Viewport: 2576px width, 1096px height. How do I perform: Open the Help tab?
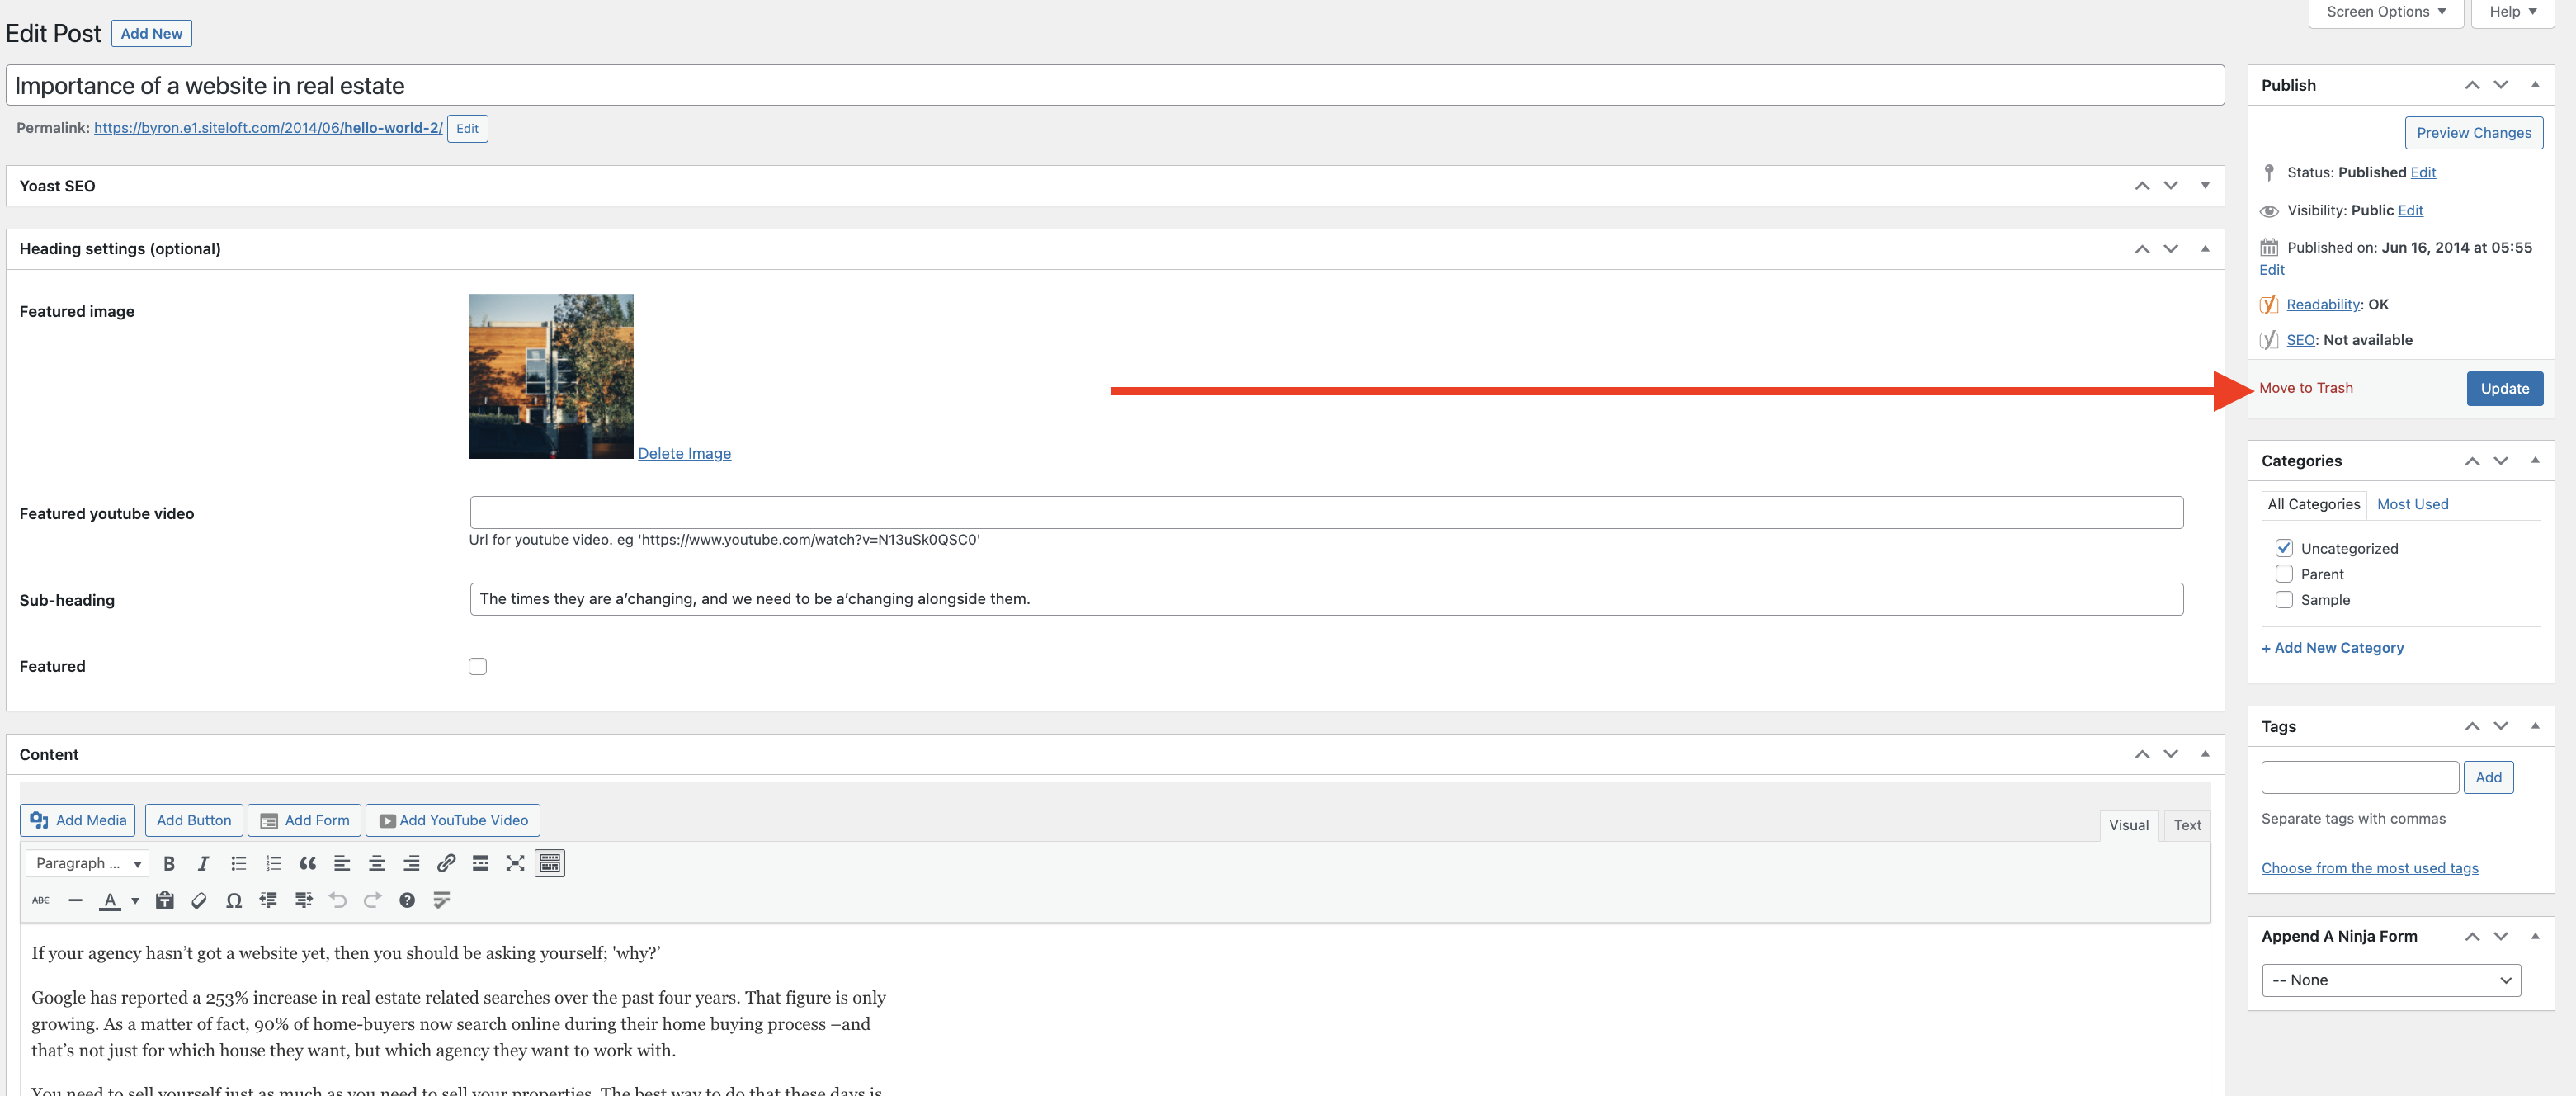click(x=2512, y=12)
